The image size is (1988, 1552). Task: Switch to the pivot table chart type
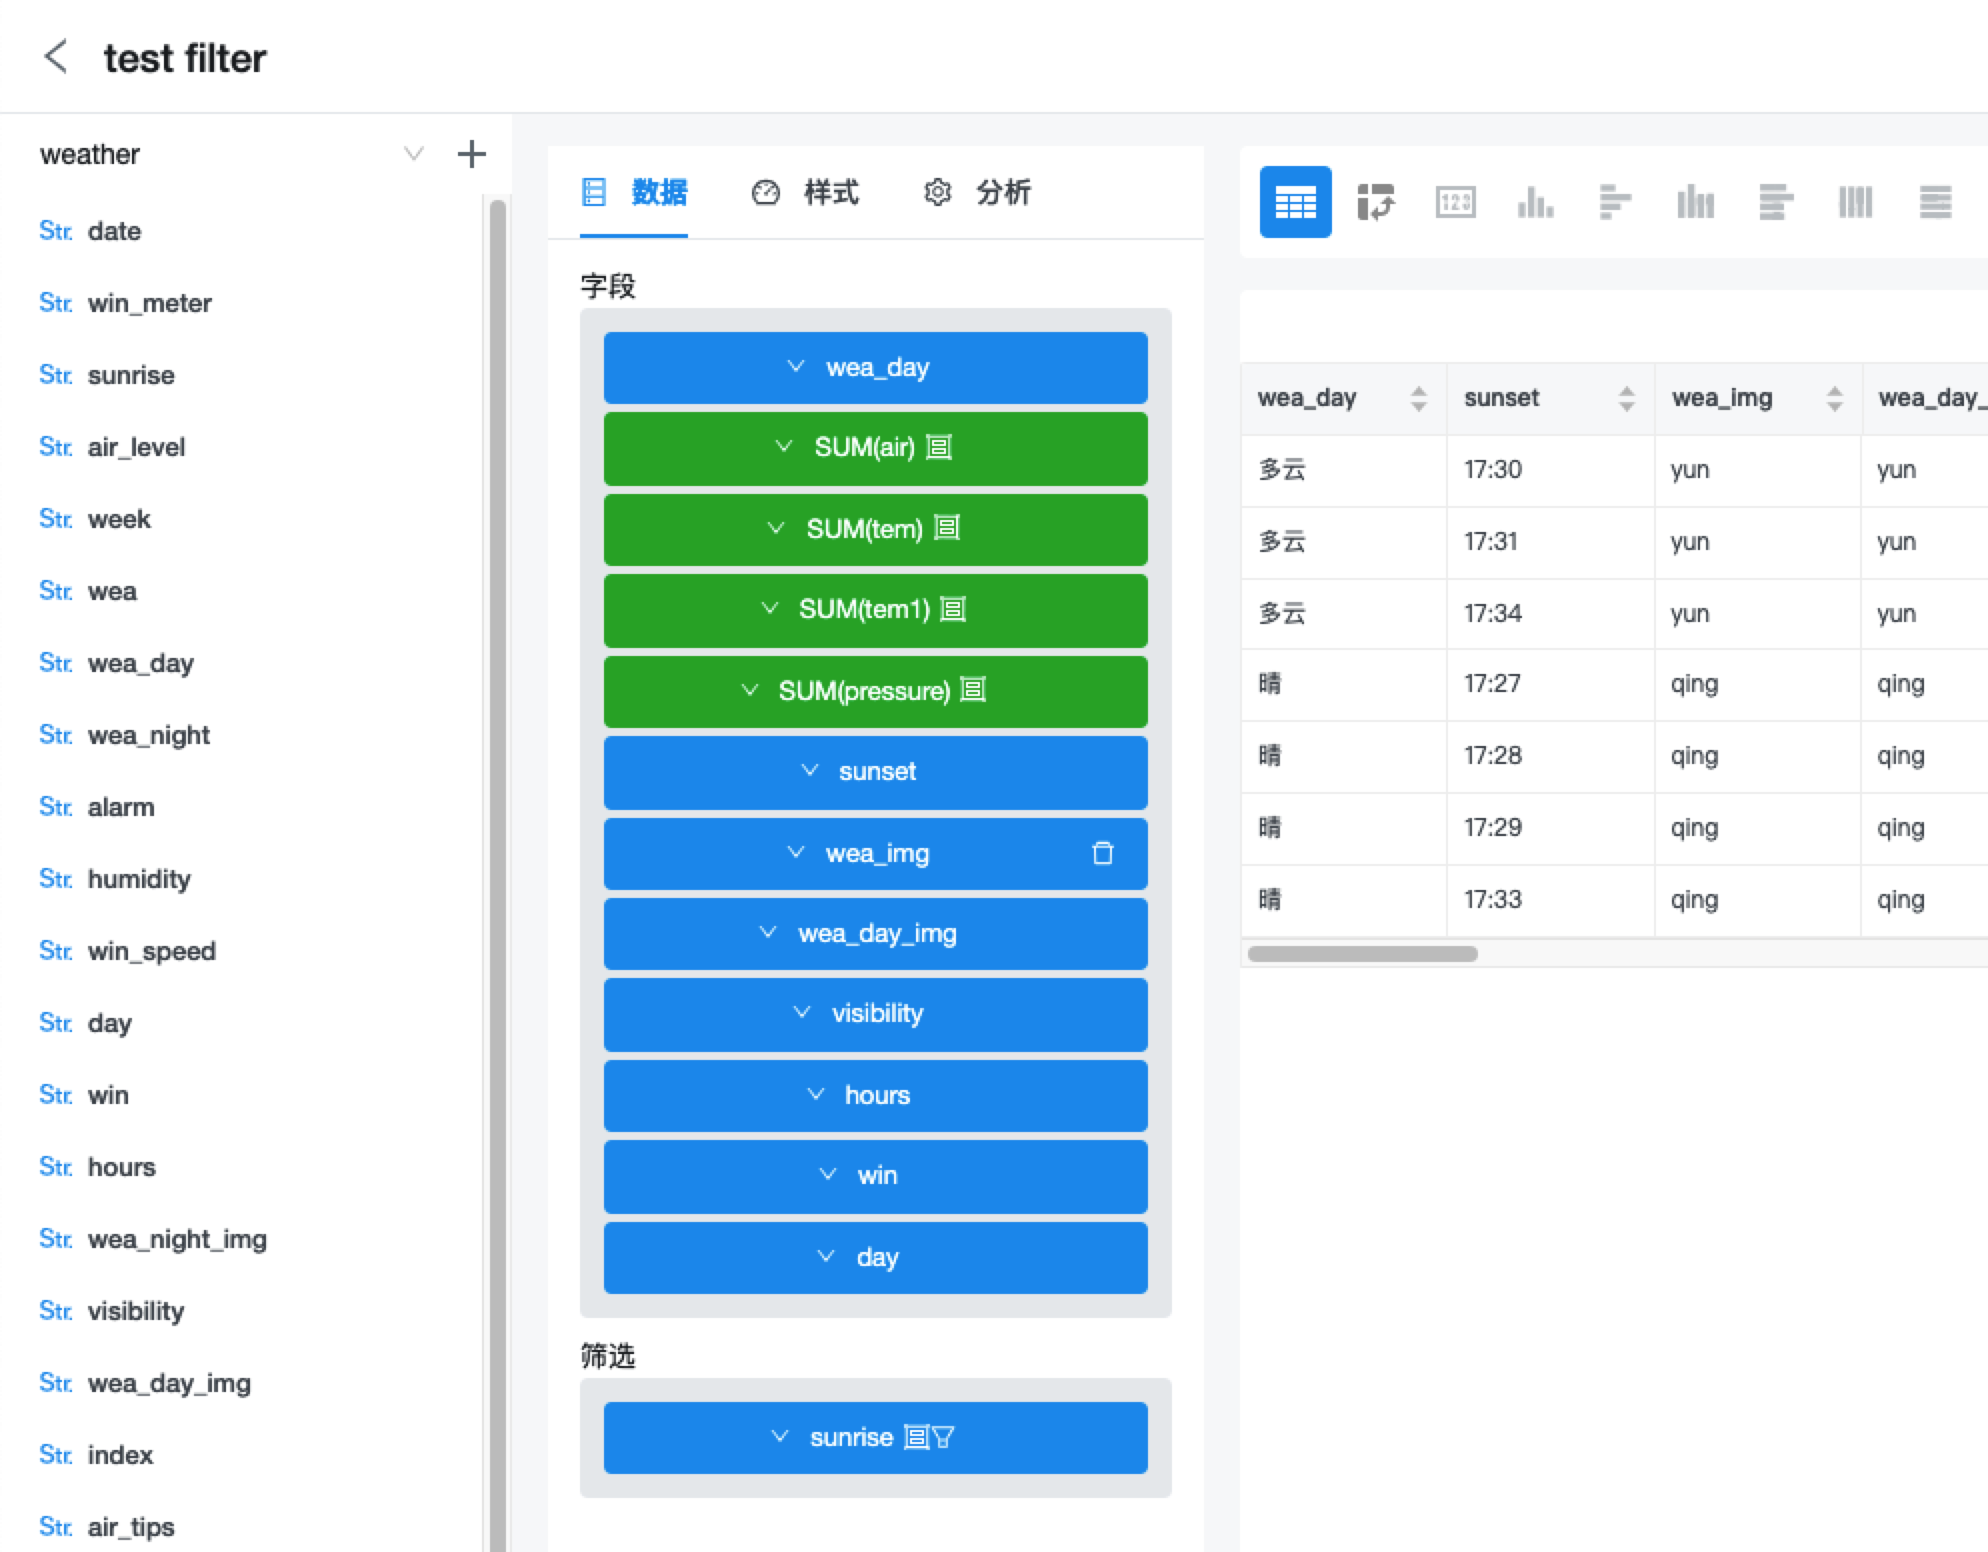(1377, 202)
